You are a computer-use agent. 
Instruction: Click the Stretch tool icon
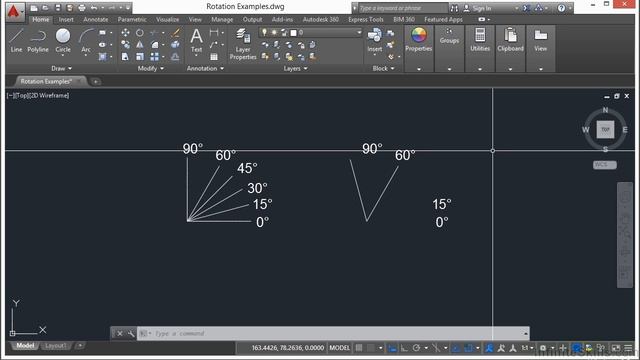125,57
